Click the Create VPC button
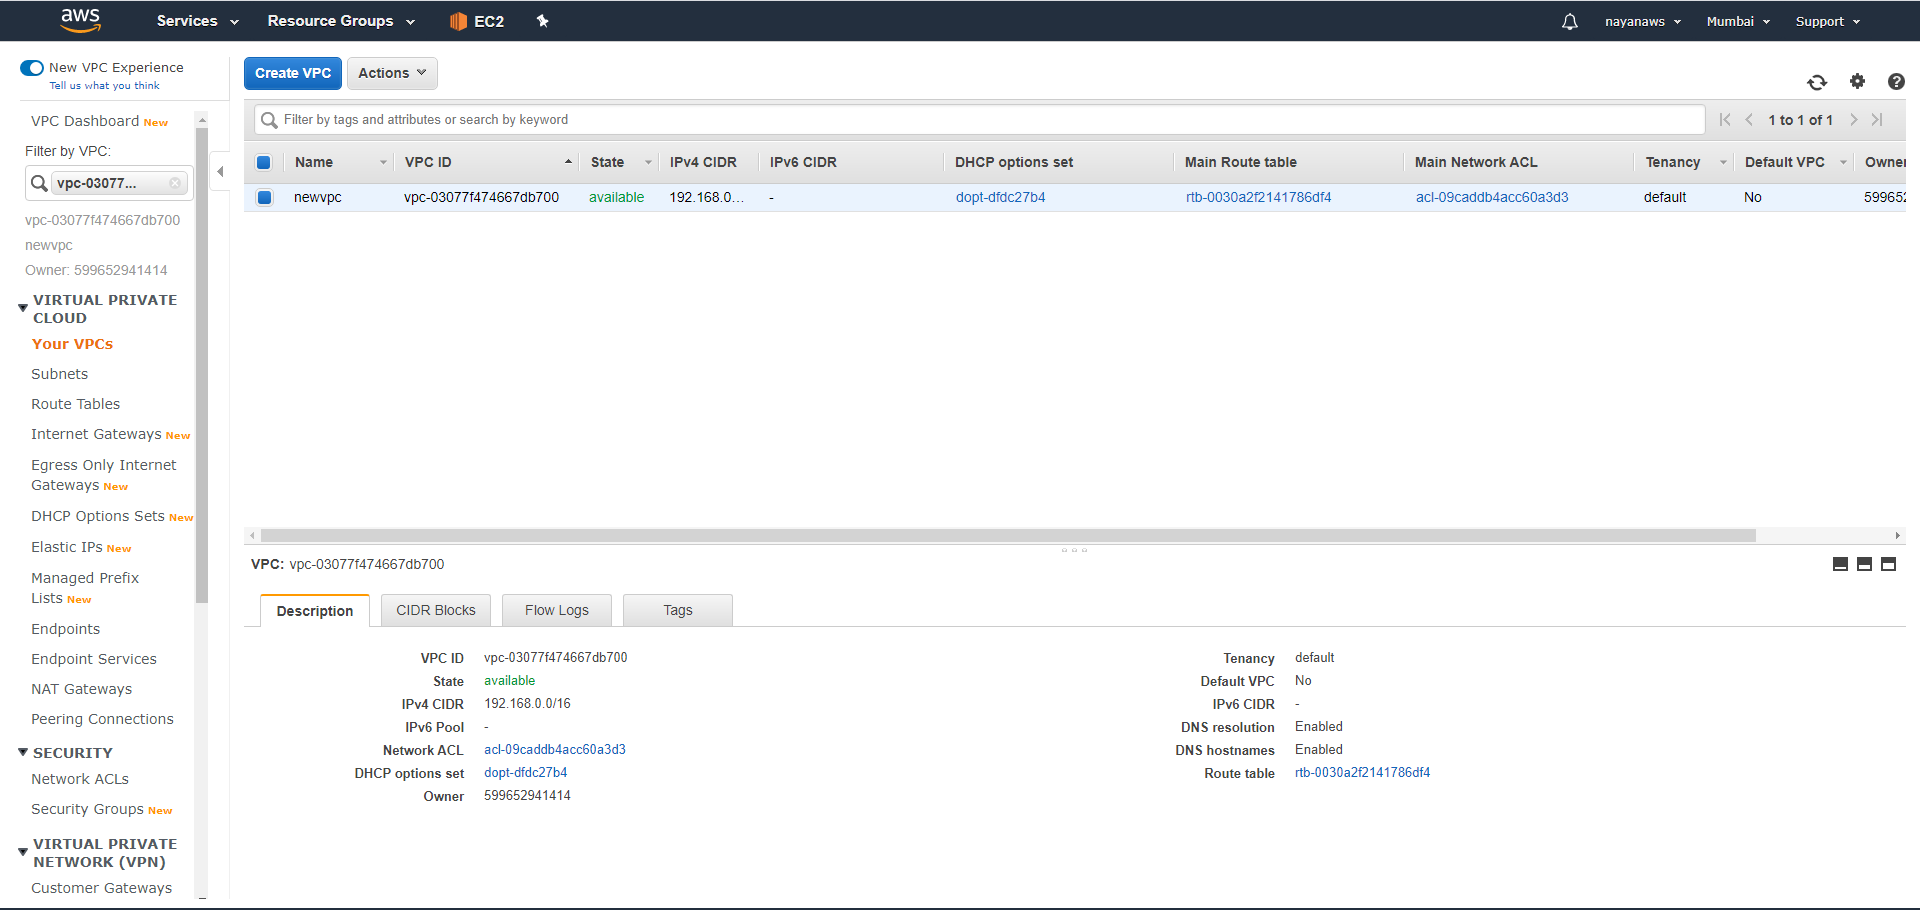1920x910 pixels. point(292,73)
